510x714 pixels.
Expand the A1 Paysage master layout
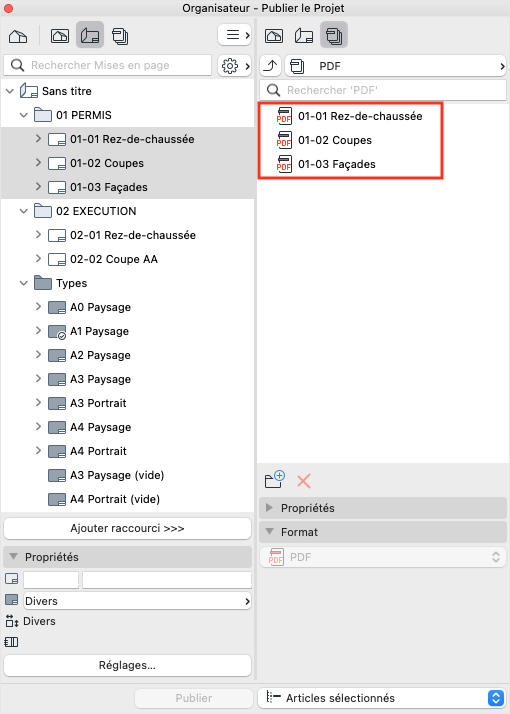click(x=38, y=331)
